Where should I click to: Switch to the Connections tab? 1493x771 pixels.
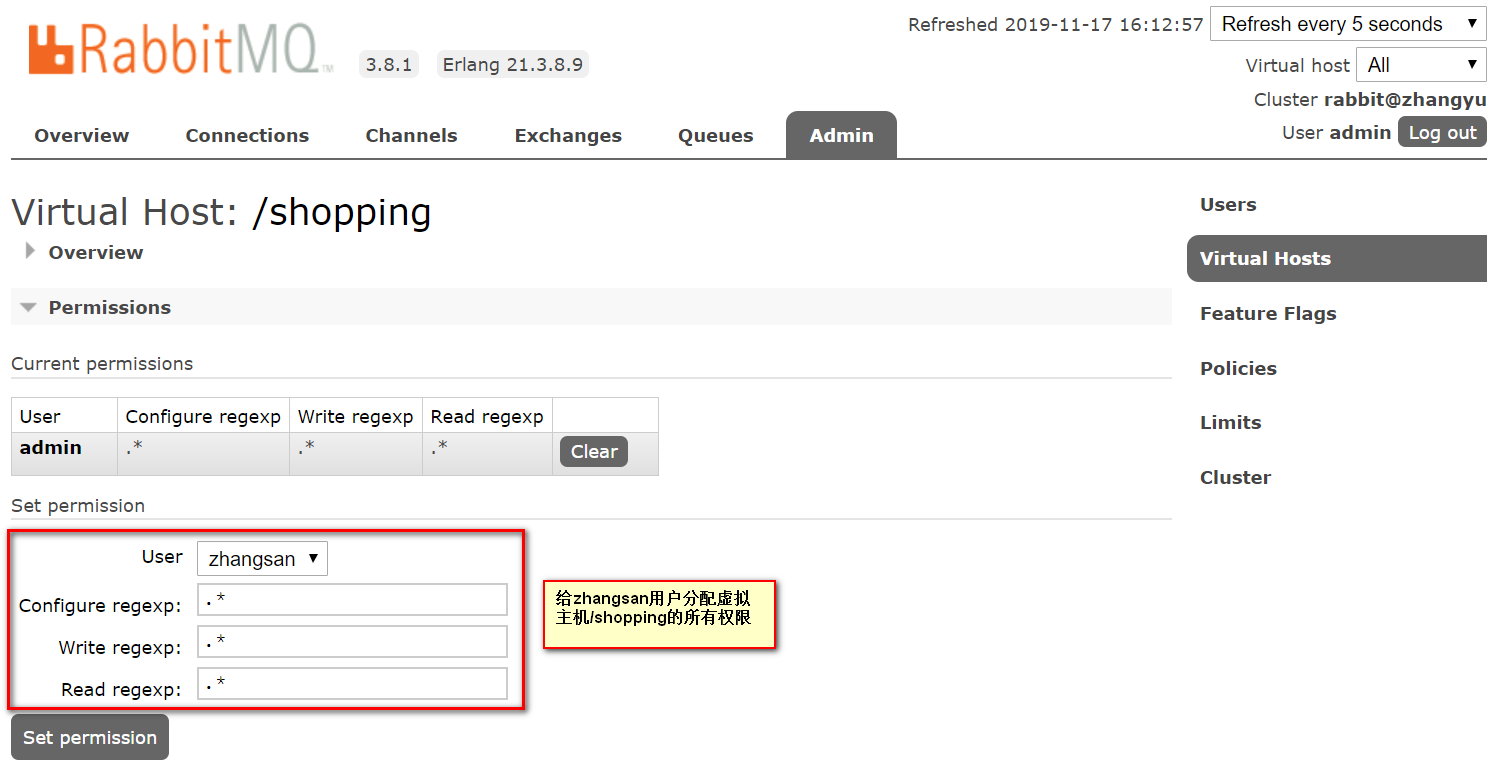click(246, 135)
